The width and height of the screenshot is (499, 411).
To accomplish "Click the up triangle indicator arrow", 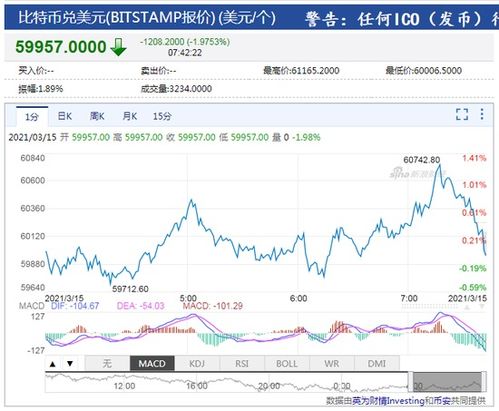I will pos(53,364).
